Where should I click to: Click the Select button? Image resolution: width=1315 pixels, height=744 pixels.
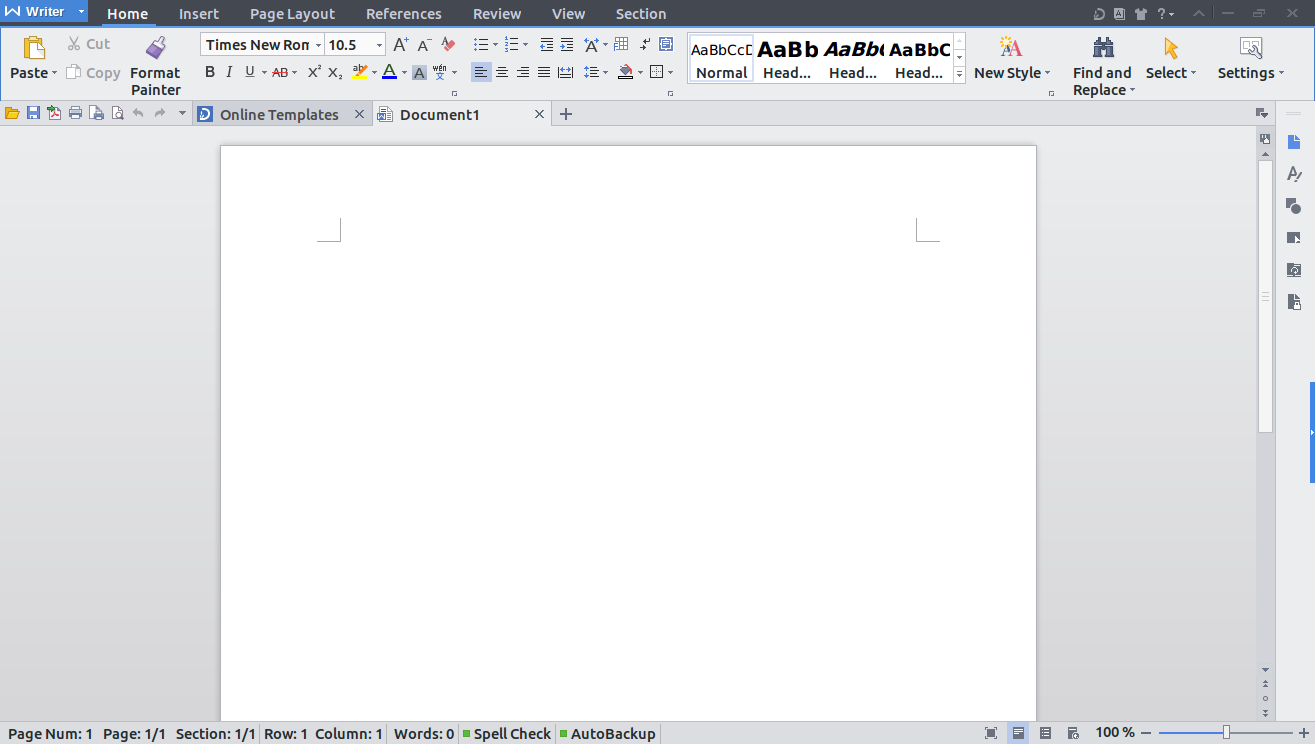[x=1171, y=59]
